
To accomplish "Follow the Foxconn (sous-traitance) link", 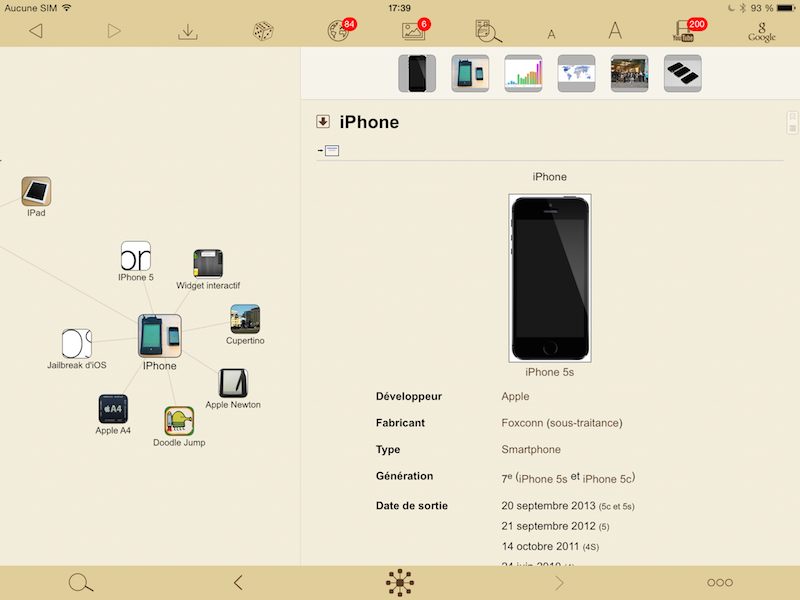I will pos(562,423).
